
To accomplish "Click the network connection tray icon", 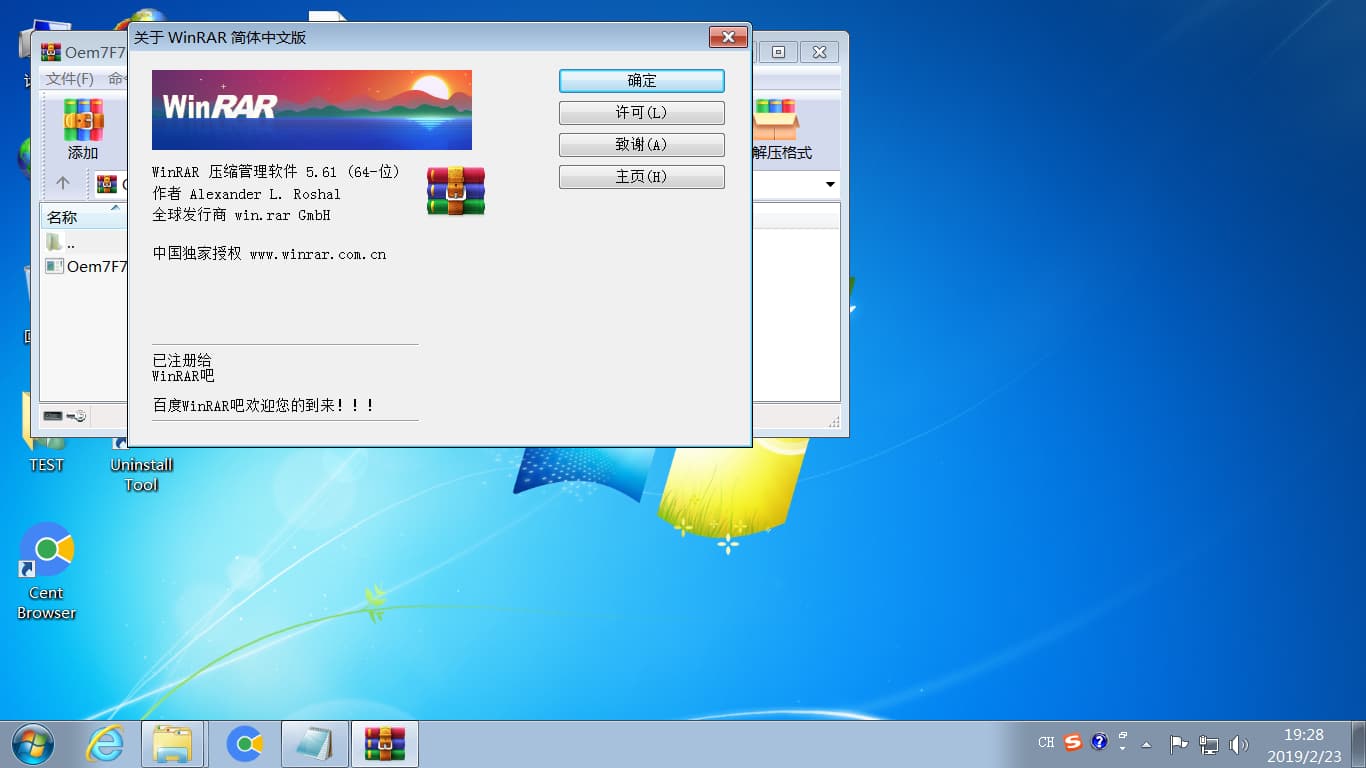I will click(1209, 744).
